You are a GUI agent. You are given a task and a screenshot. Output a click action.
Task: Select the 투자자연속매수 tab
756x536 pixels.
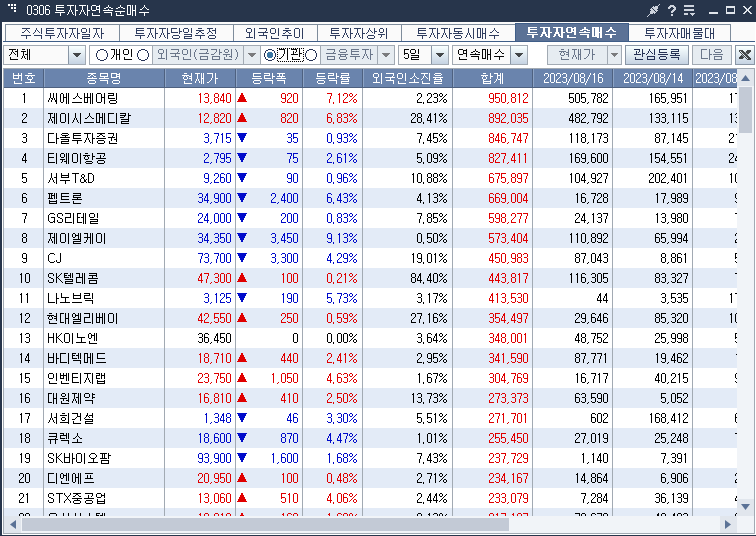point(572,32)
